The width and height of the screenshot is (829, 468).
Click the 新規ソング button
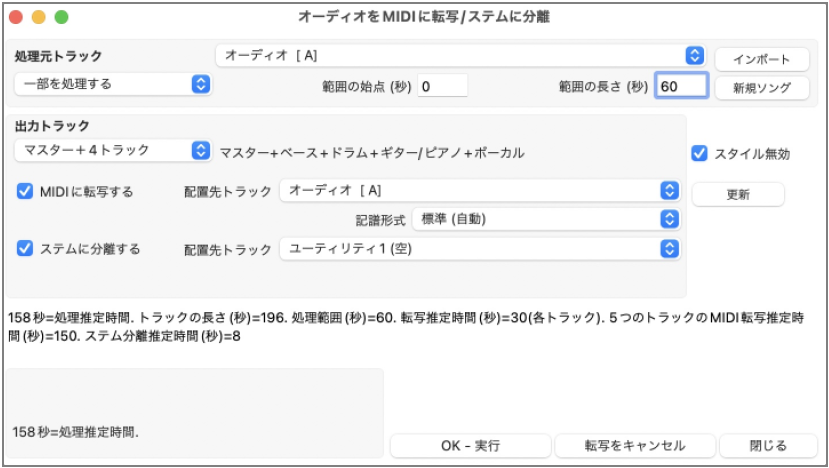(762, 88)
